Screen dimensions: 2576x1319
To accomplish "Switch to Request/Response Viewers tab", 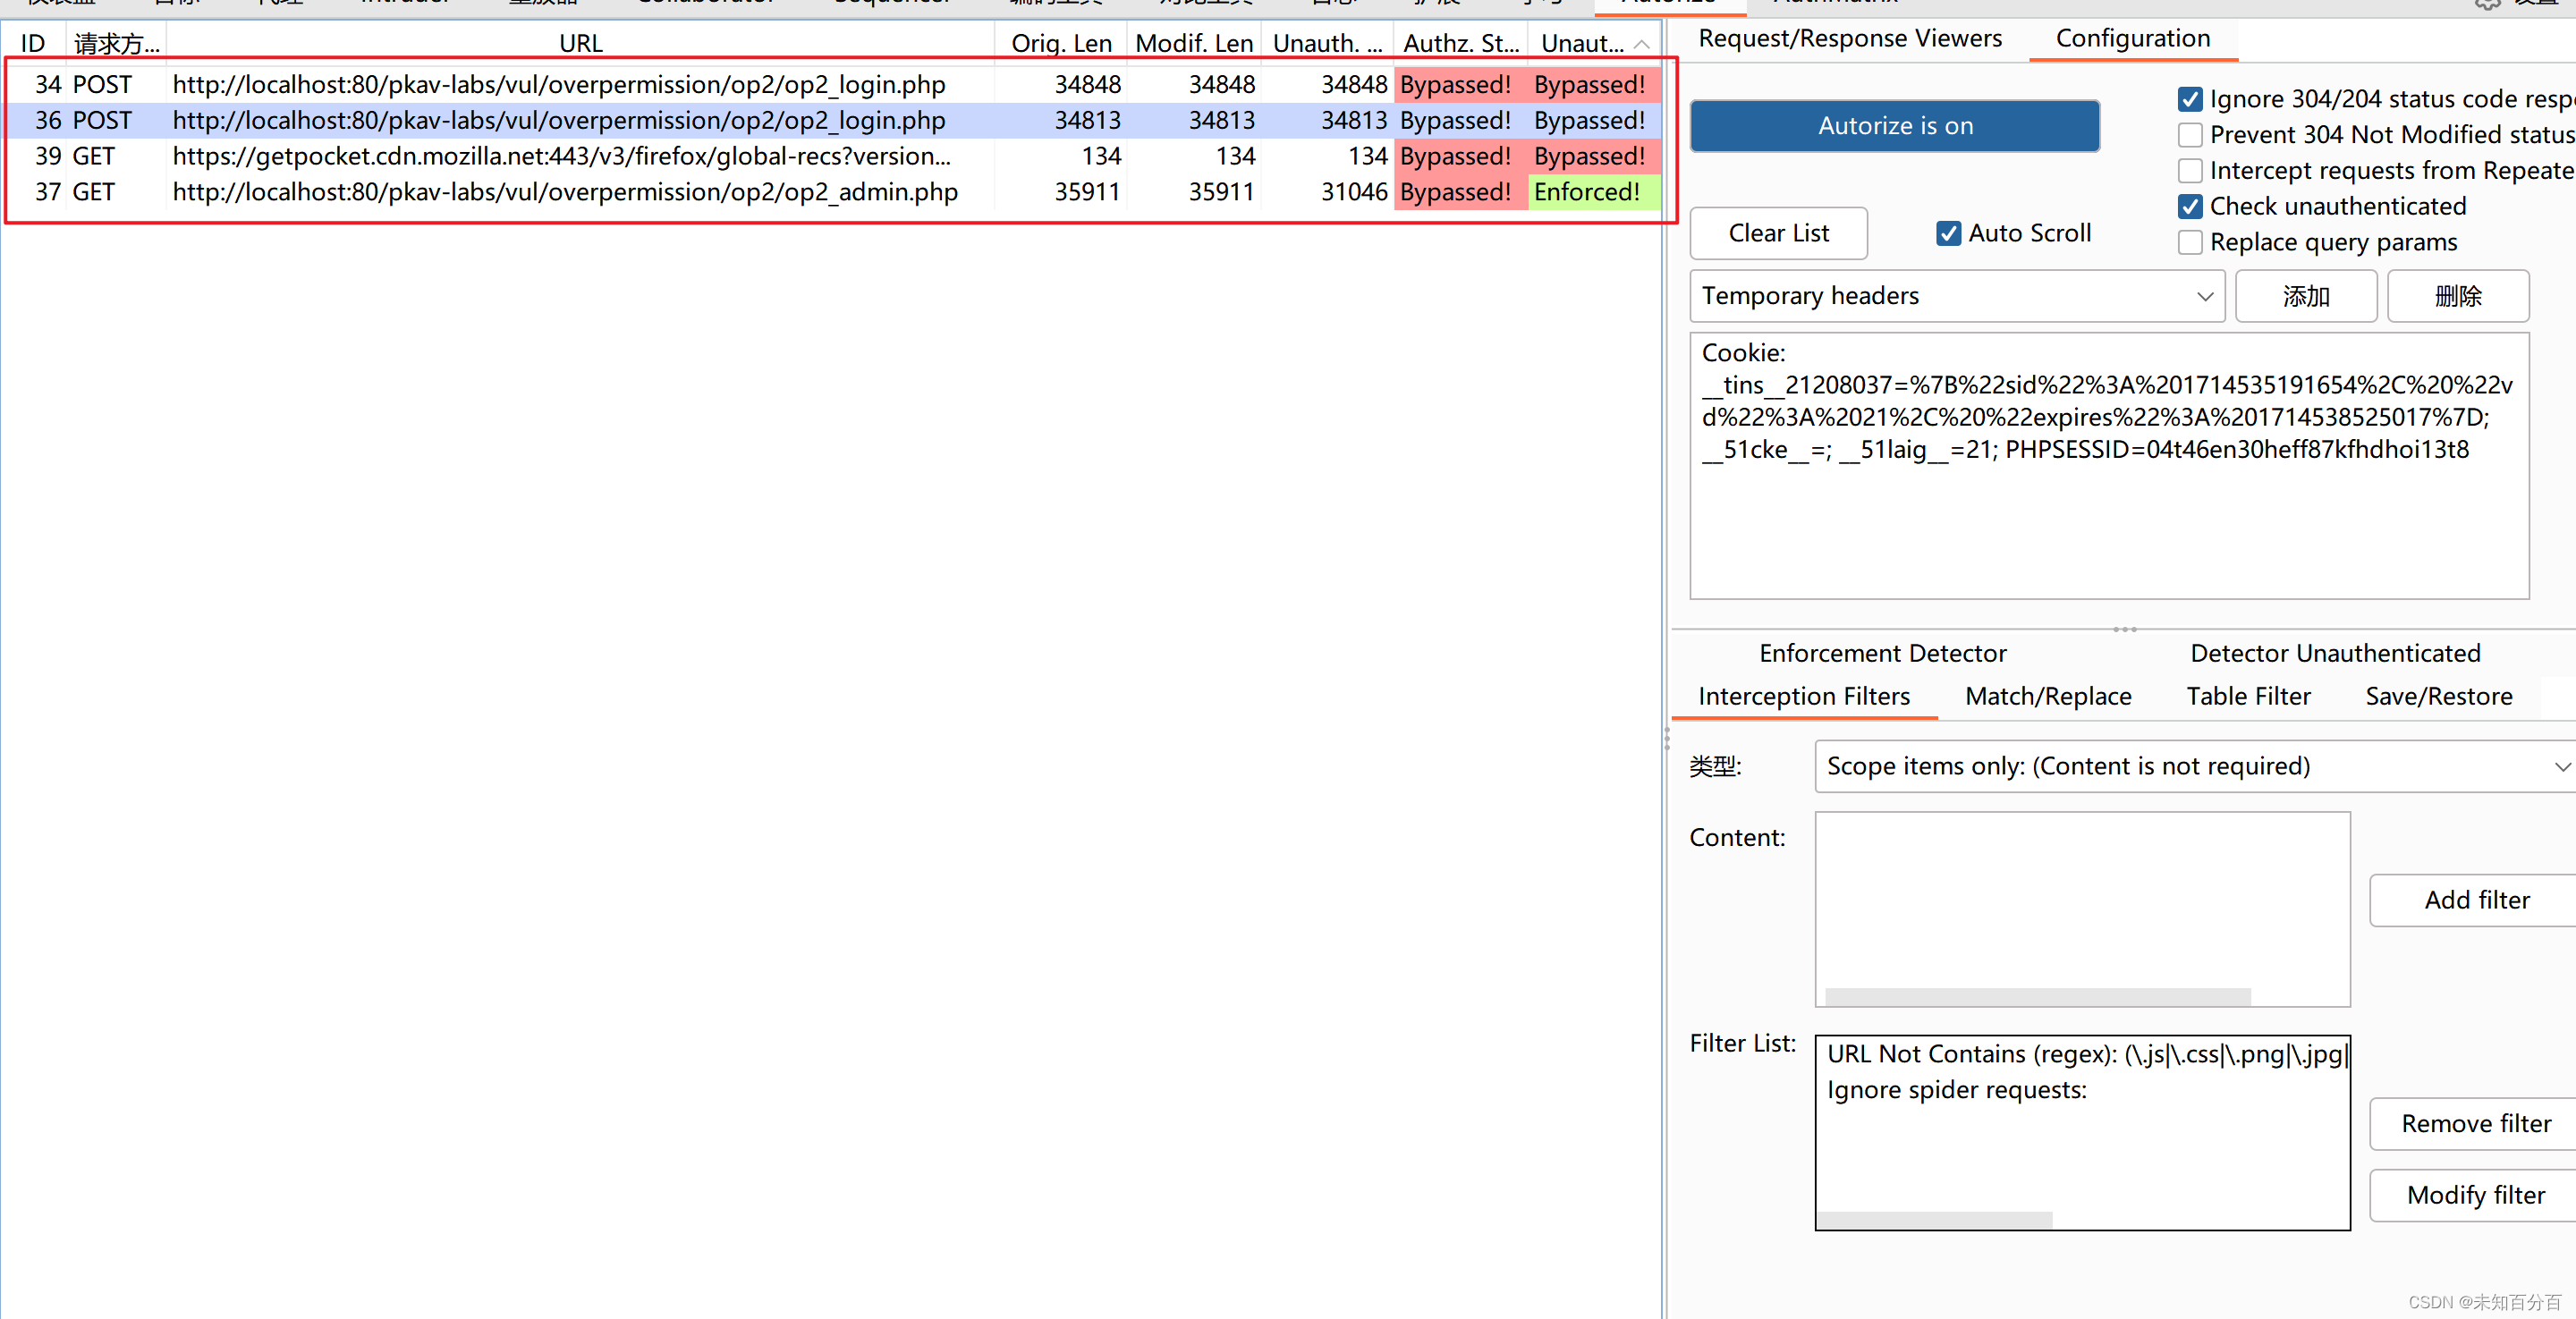I will click(x=1849, y=39).
